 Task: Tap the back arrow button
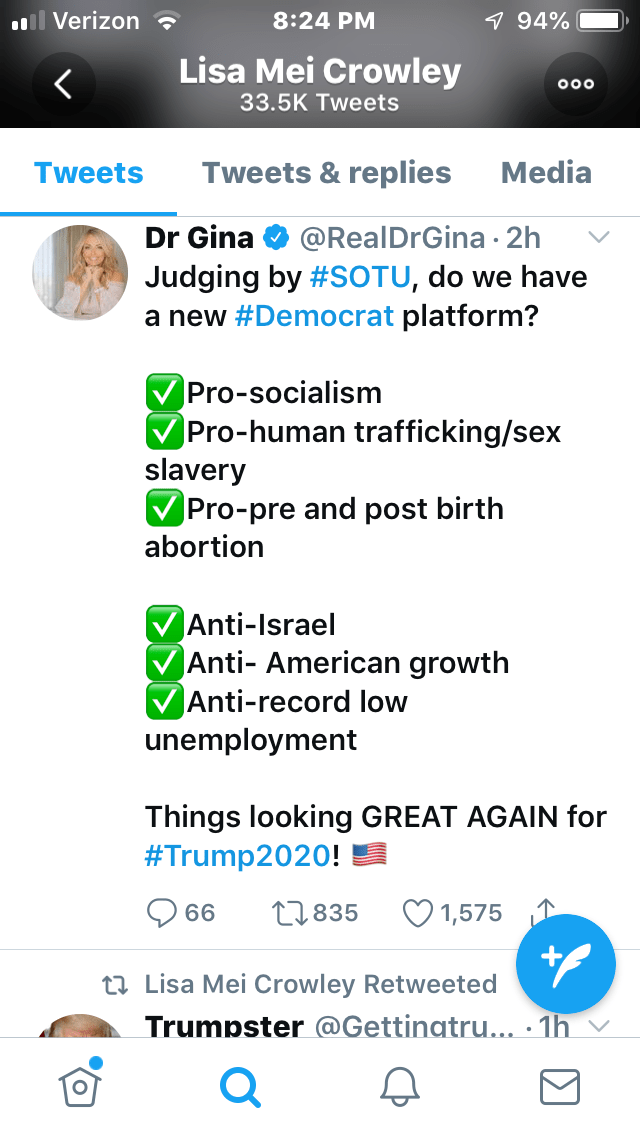pos(62,84)
